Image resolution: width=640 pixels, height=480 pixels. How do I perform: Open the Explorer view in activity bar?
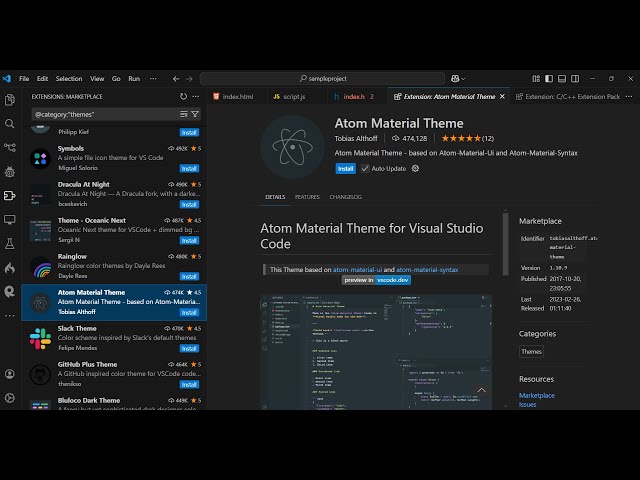point(10,100)
